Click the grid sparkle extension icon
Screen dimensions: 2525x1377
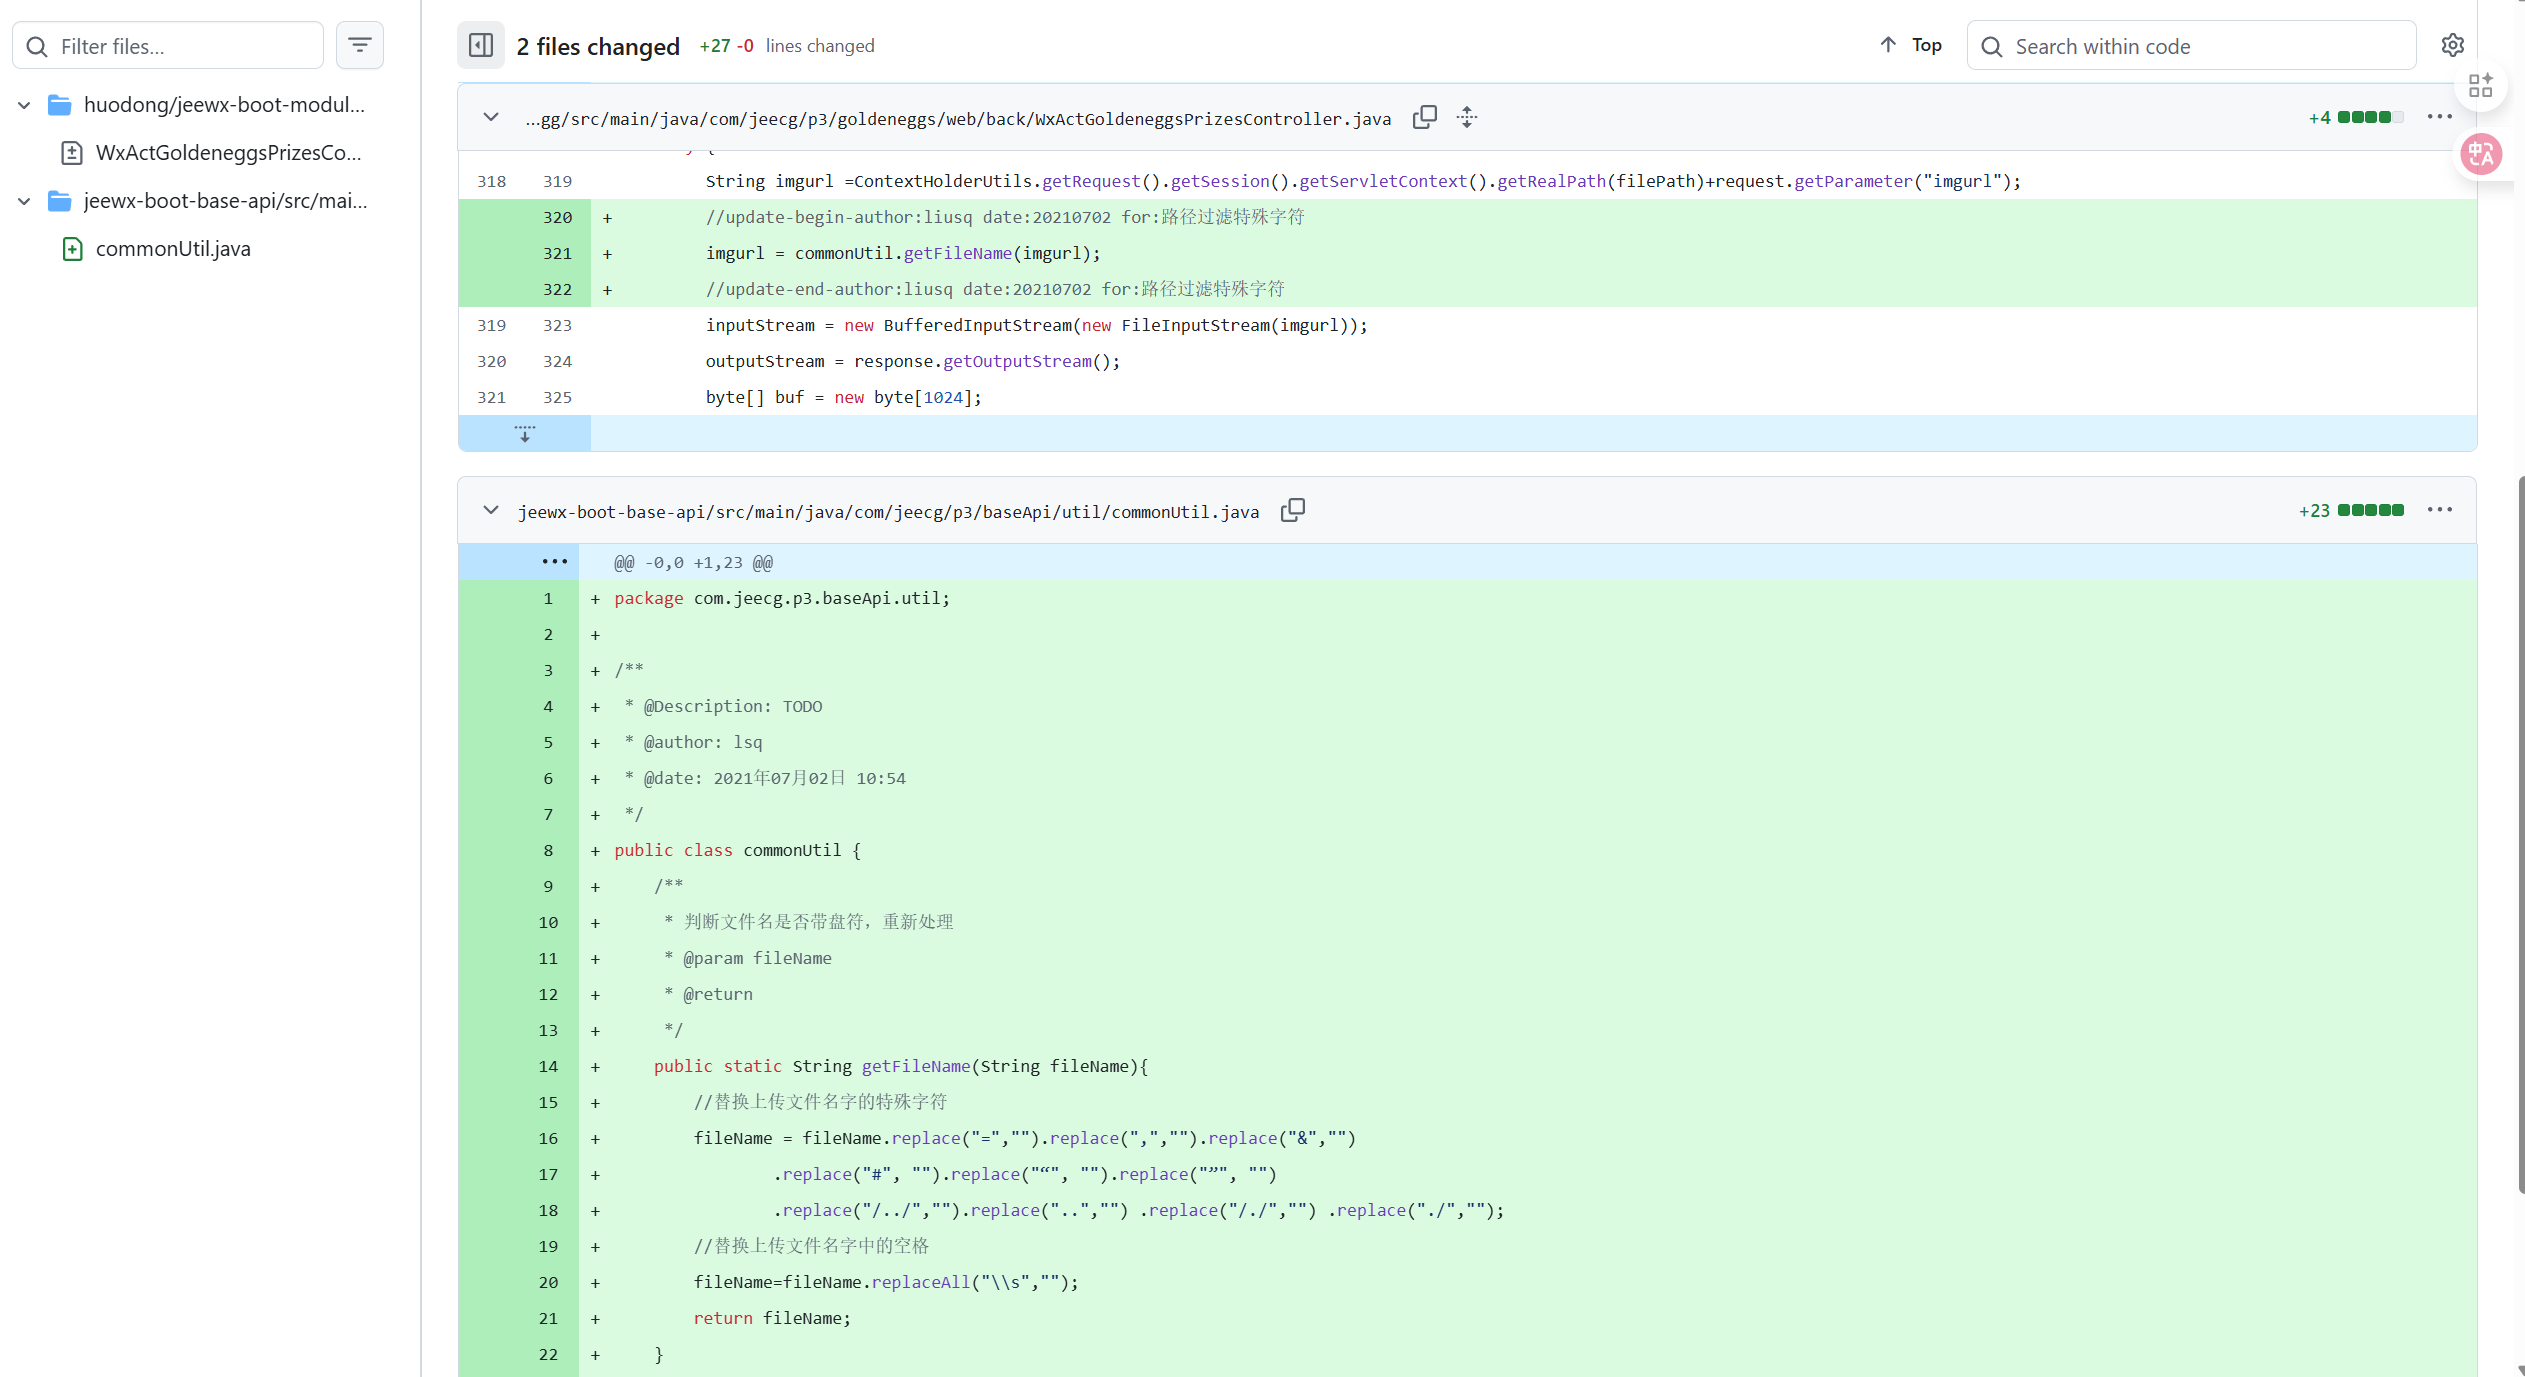2481,86
